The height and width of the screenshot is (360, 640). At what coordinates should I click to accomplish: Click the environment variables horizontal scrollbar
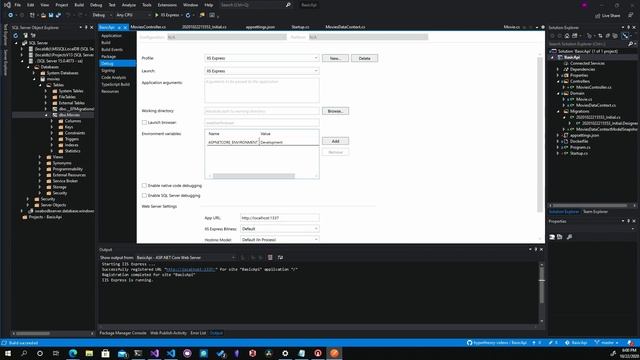click(253, 176)
